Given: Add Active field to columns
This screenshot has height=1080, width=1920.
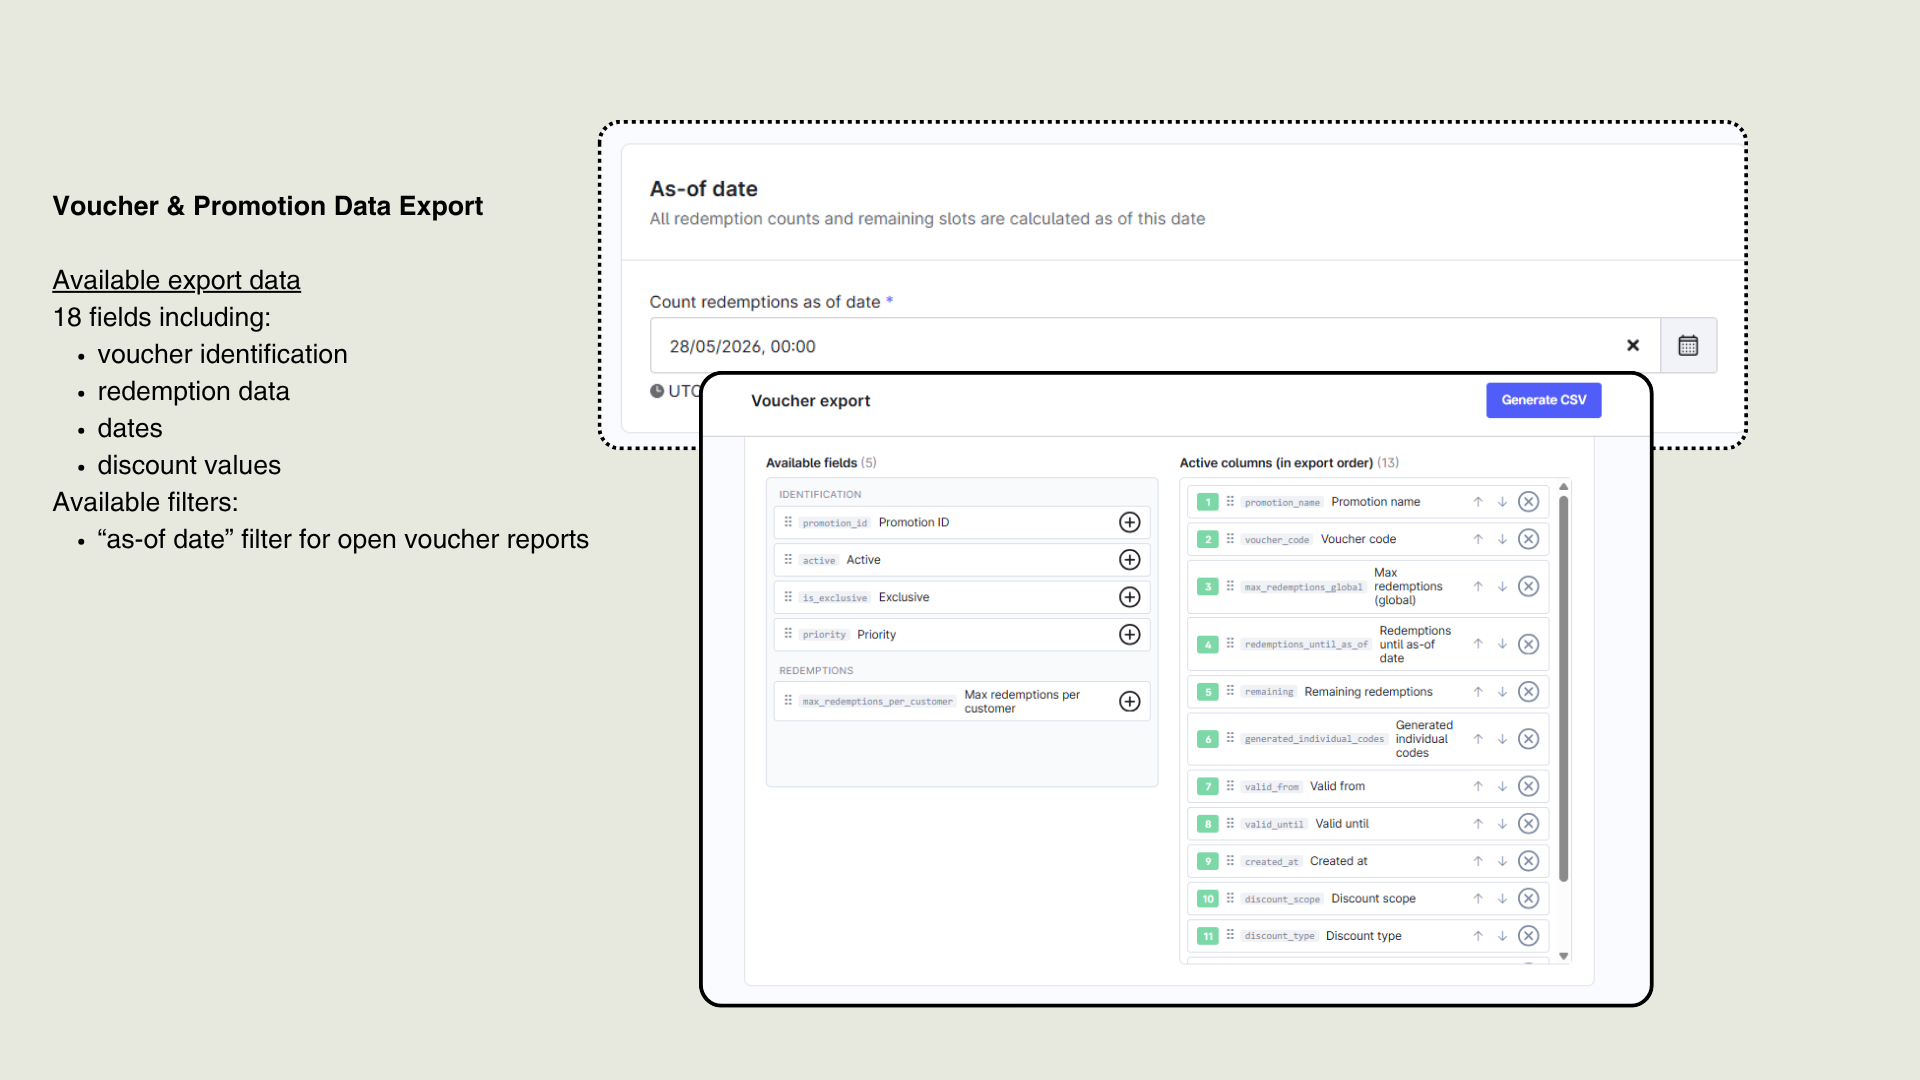Looking at the screenshot, I should point(1129,560).
